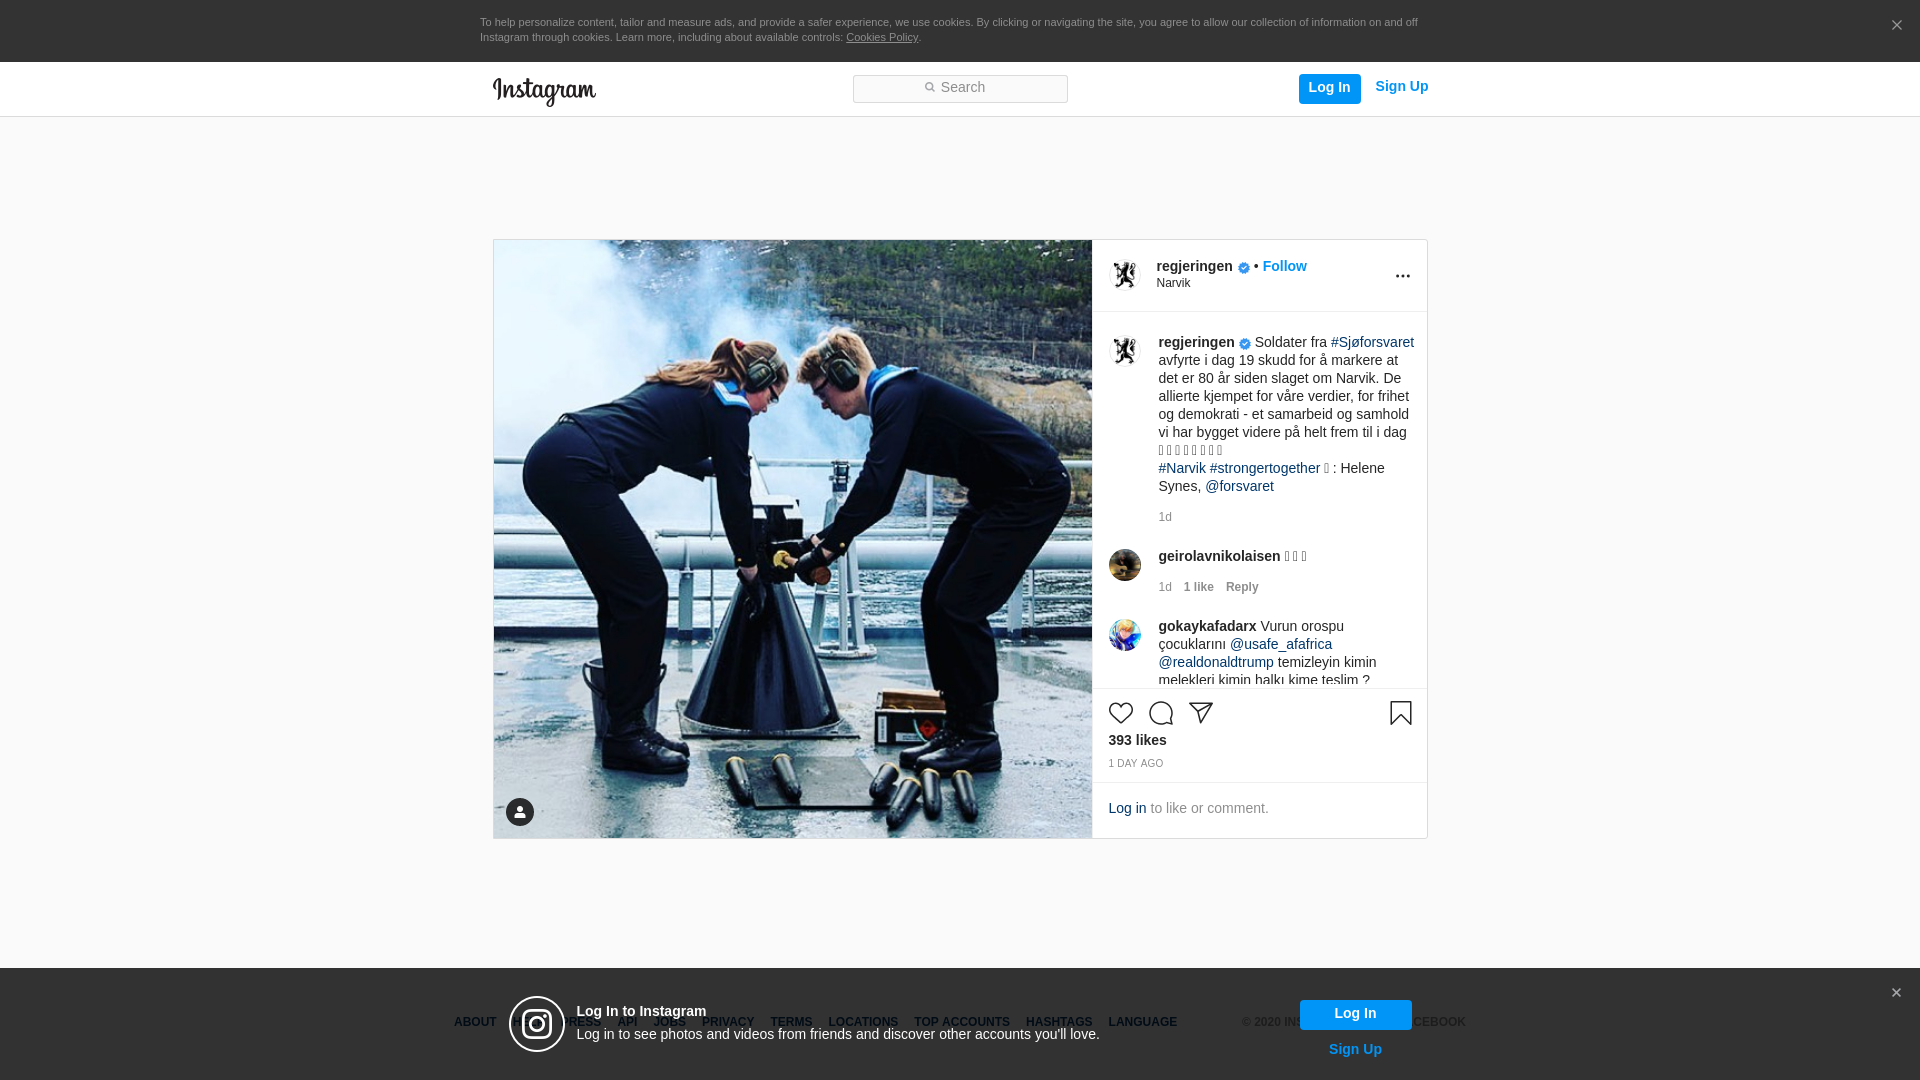Dismiss the cookie notice banner
This screenshot has width=1920, height=1080.
tap(1896, 26)
